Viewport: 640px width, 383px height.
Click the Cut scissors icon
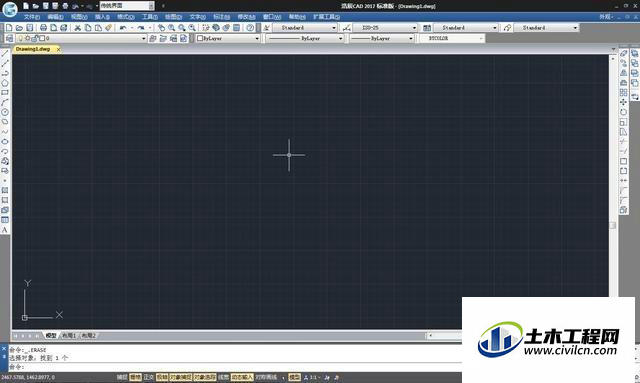pyautogui.click(x=78, y=28)
